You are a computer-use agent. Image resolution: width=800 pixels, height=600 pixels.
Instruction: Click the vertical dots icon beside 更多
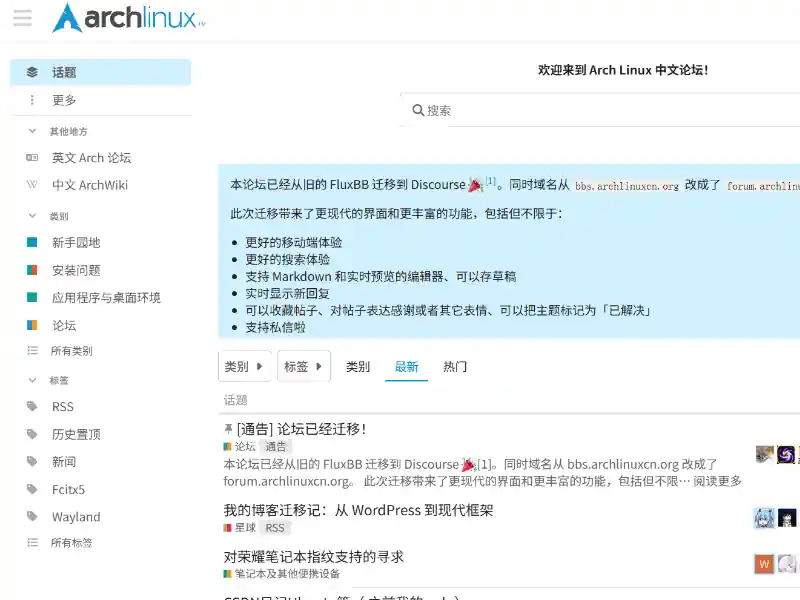click(32, 99)
